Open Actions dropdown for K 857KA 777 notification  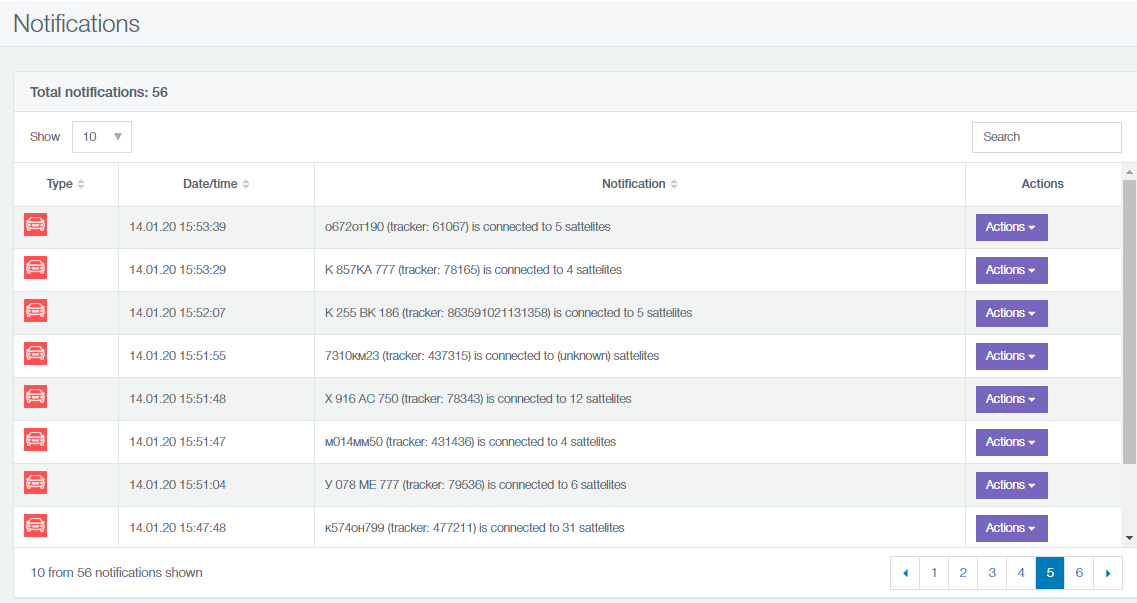[x=1012, y=270]
